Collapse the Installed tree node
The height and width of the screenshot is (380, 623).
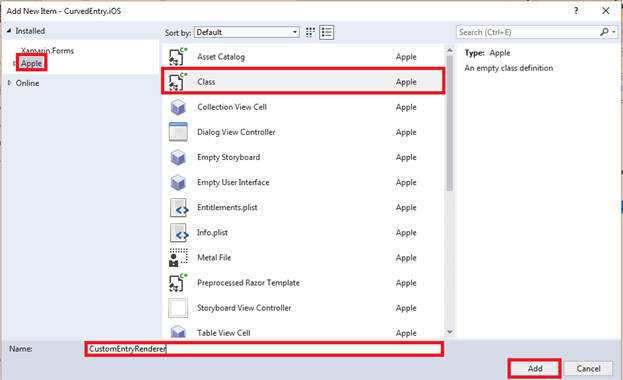pyautogui.click(x=9, y=31)
